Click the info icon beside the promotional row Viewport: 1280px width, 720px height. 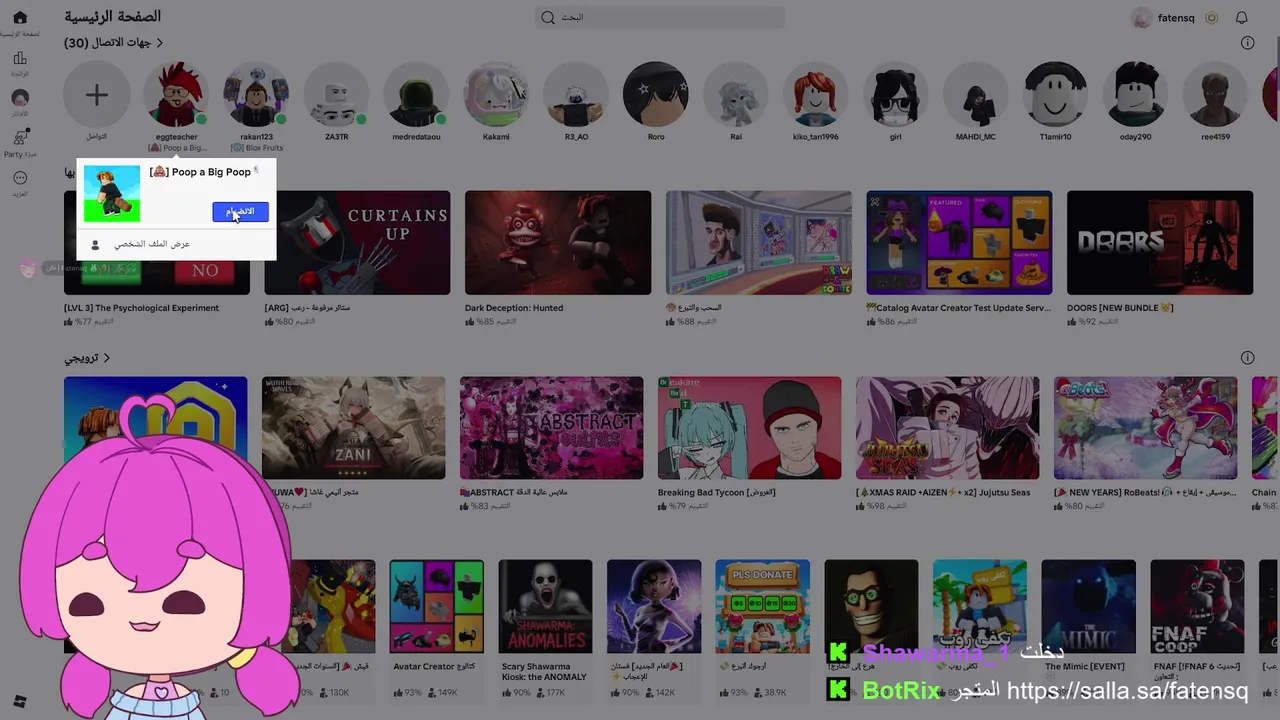pos(1247,358)
